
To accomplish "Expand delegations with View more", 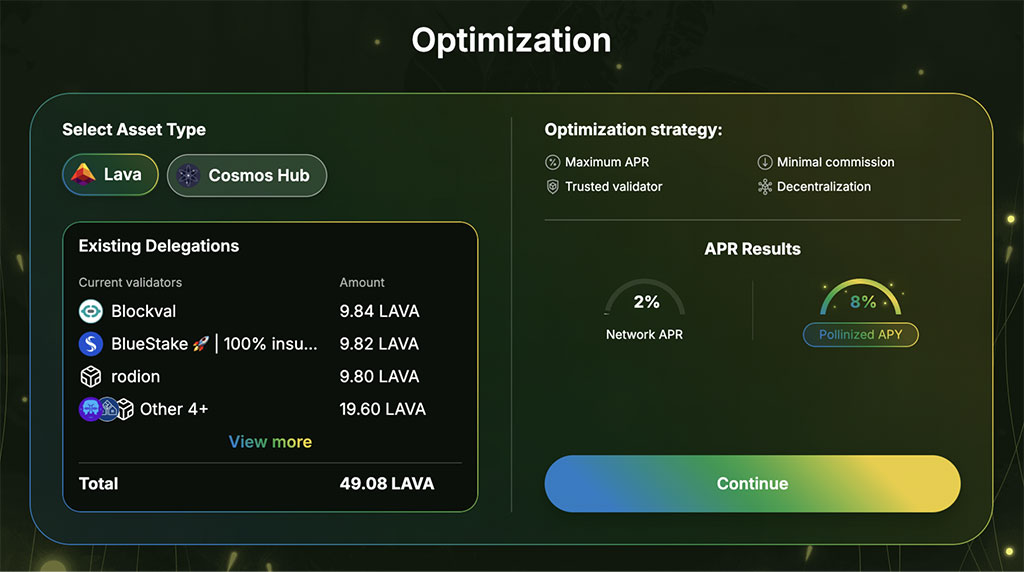I will click(x=270, y=442).
